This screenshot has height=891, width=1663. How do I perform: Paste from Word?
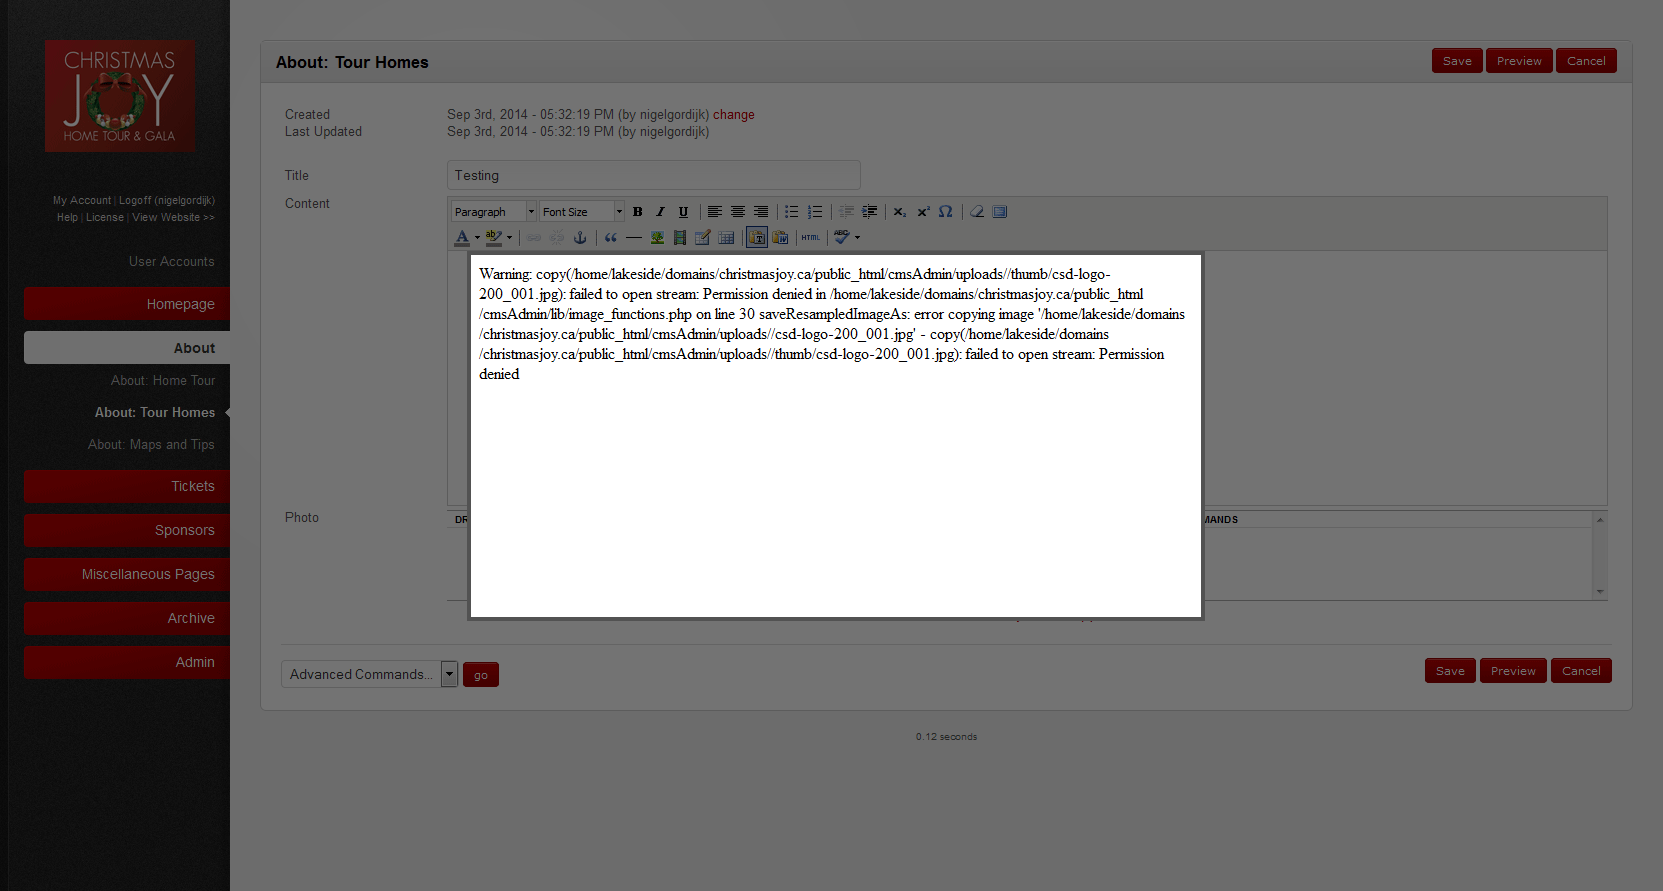point(780,238)
